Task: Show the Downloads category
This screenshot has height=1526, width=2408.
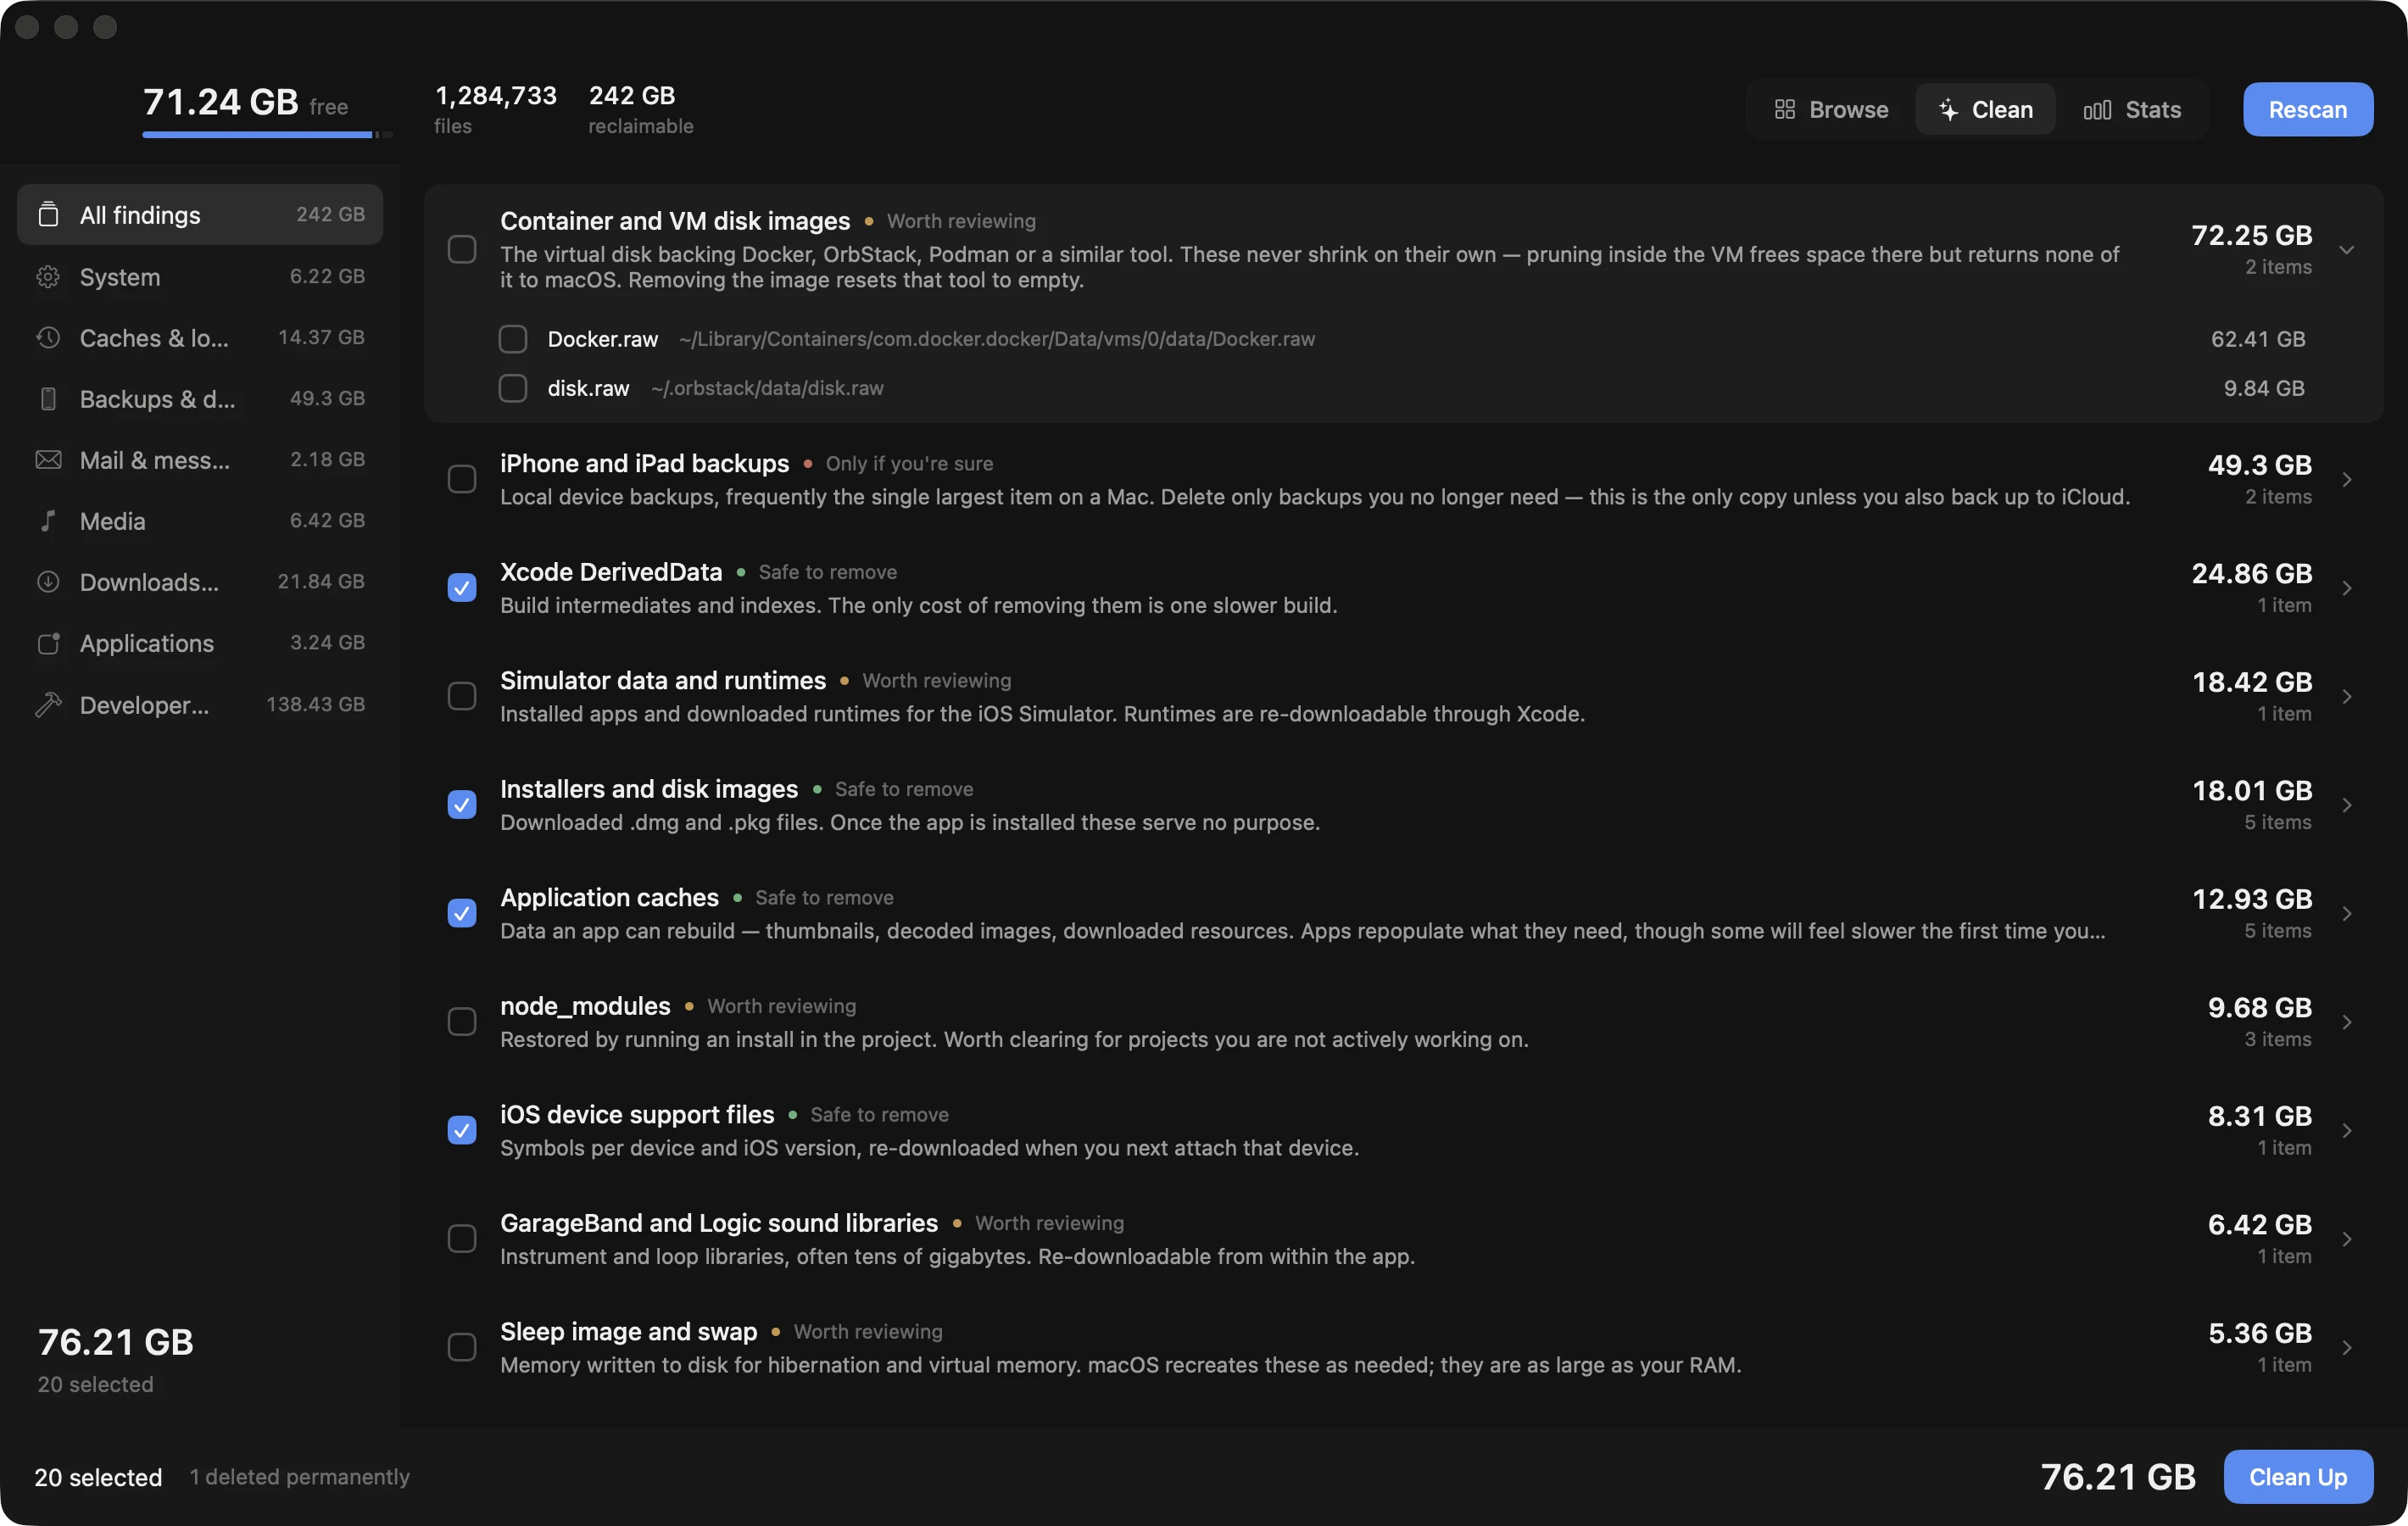Action: click(x=200, y=582)
